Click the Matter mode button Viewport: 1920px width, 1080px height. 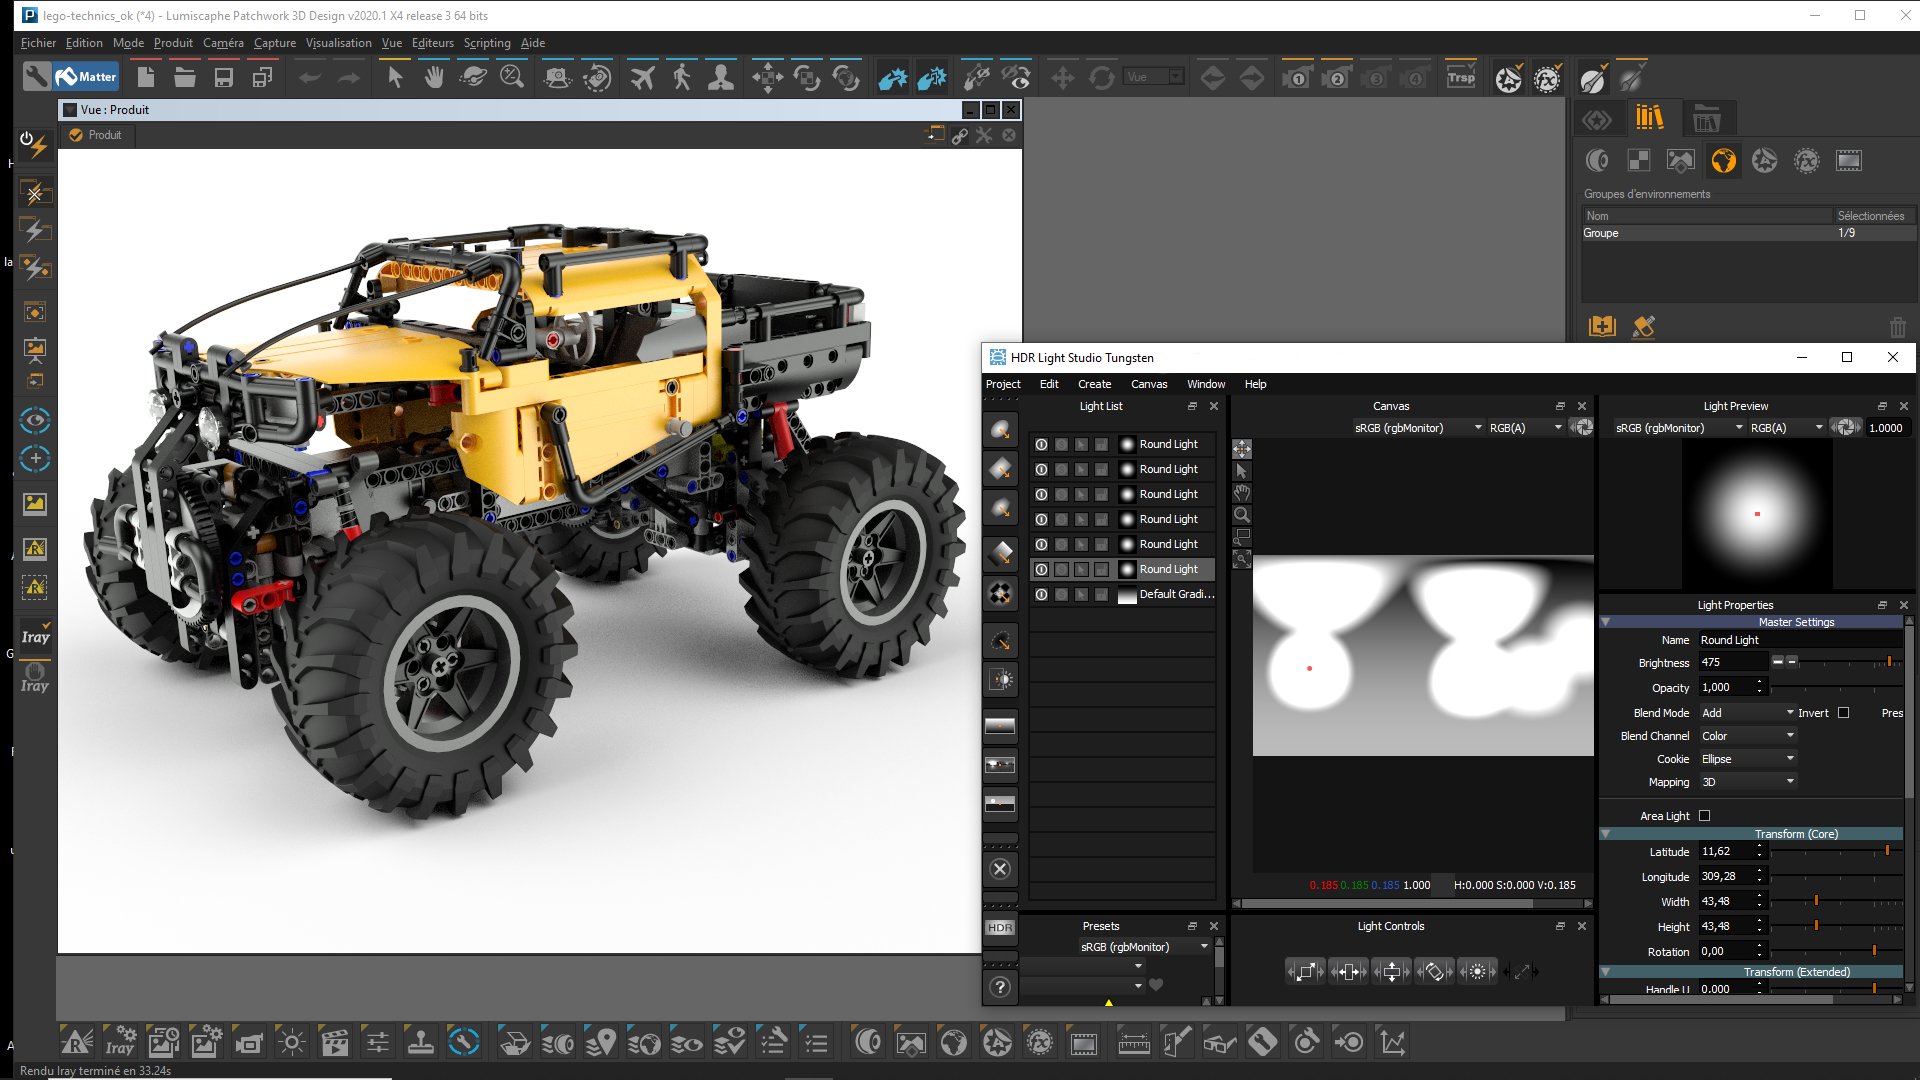[86, 77]
